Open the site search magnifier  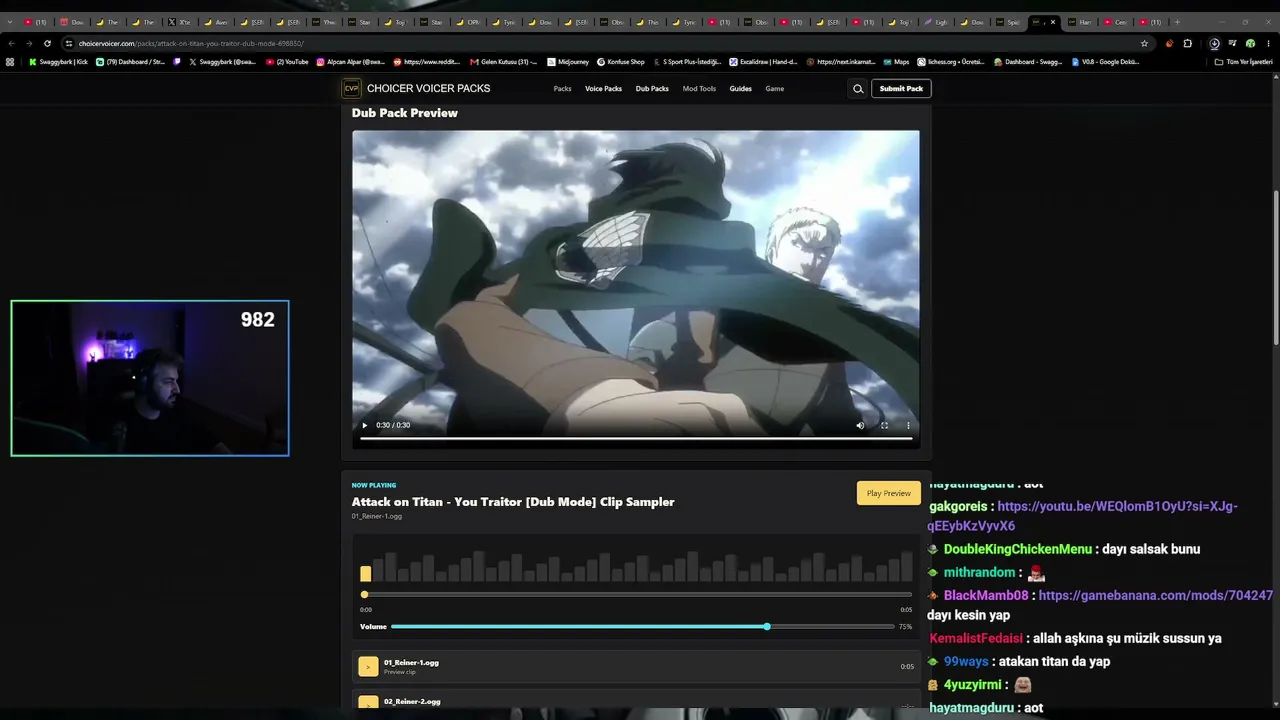pyautogui.click(x=857, y=89)
